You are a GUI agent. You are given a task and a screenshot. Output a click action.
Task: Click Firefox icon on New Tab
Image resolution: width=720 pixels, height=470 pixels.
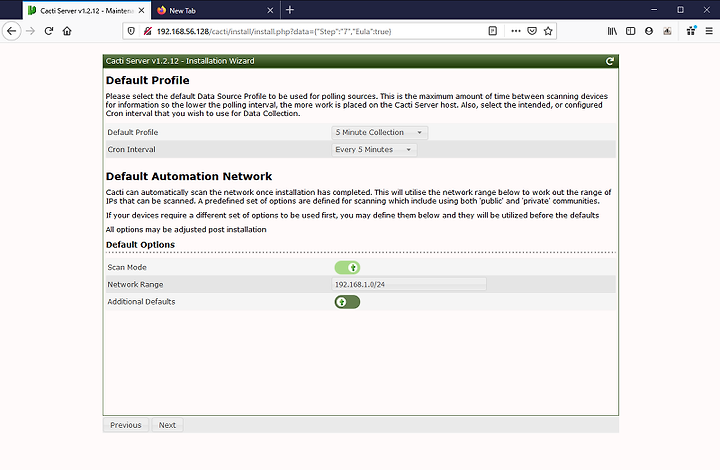click(161, 10)
